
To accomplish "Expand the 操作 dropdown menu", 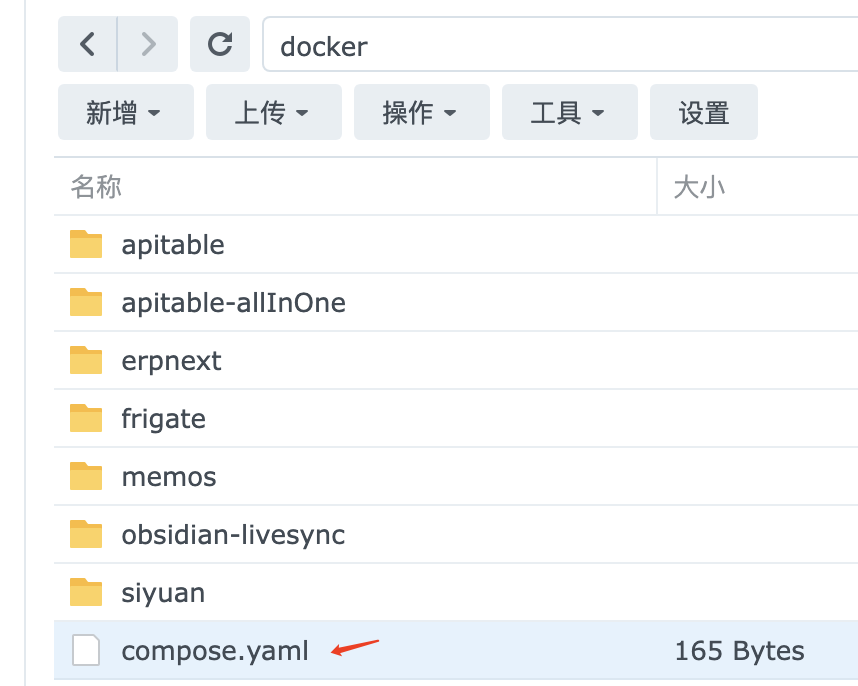I will [420, 113].
